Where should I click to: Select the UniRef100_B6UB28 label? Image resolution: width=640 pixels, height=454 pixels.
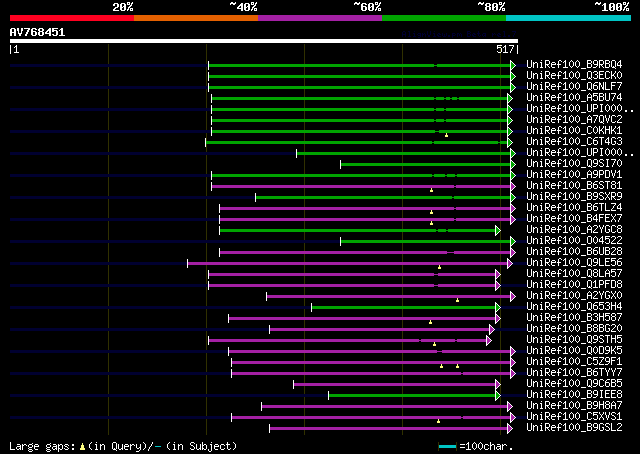[574, 252]
